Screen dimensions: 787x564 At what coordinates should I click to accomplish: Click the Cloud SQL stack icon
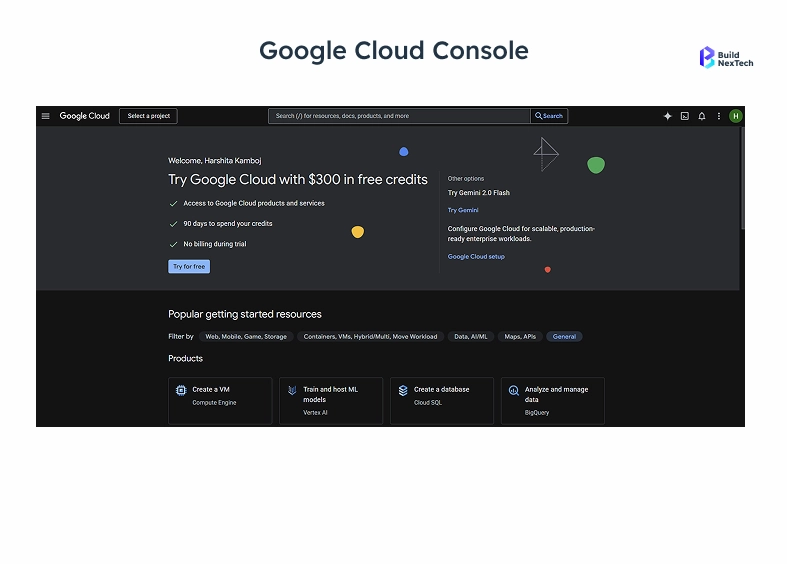pyautogui.click(x=403, y=390)
